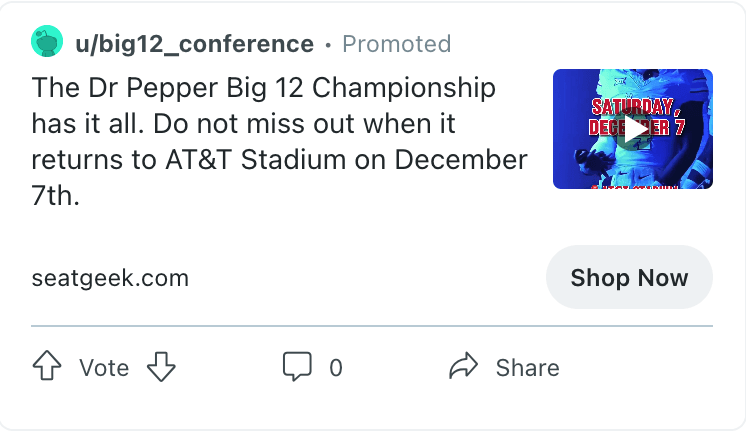Click the Share arrow icon
The width and height of the screenshot is (746, 432).
coord(464,367)
